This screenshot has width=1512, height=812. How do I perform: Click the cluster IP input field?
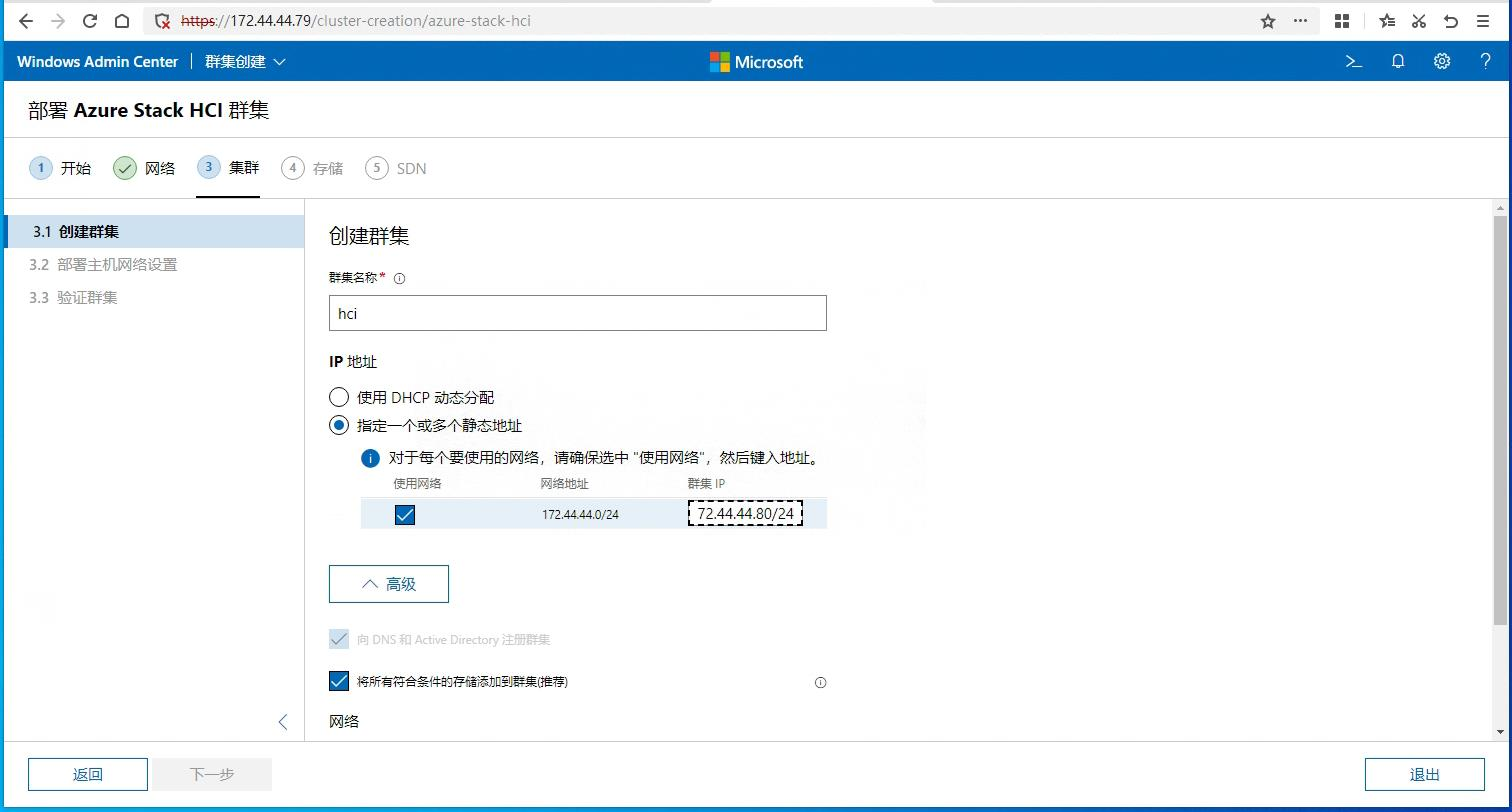745,514
